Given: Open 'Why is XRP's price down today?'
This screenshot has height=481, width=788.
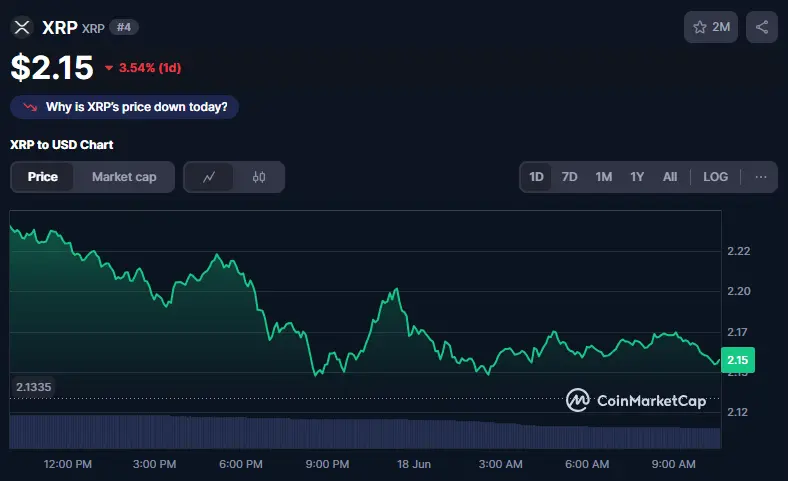Looking at the screenshot, I should [124, 107].
